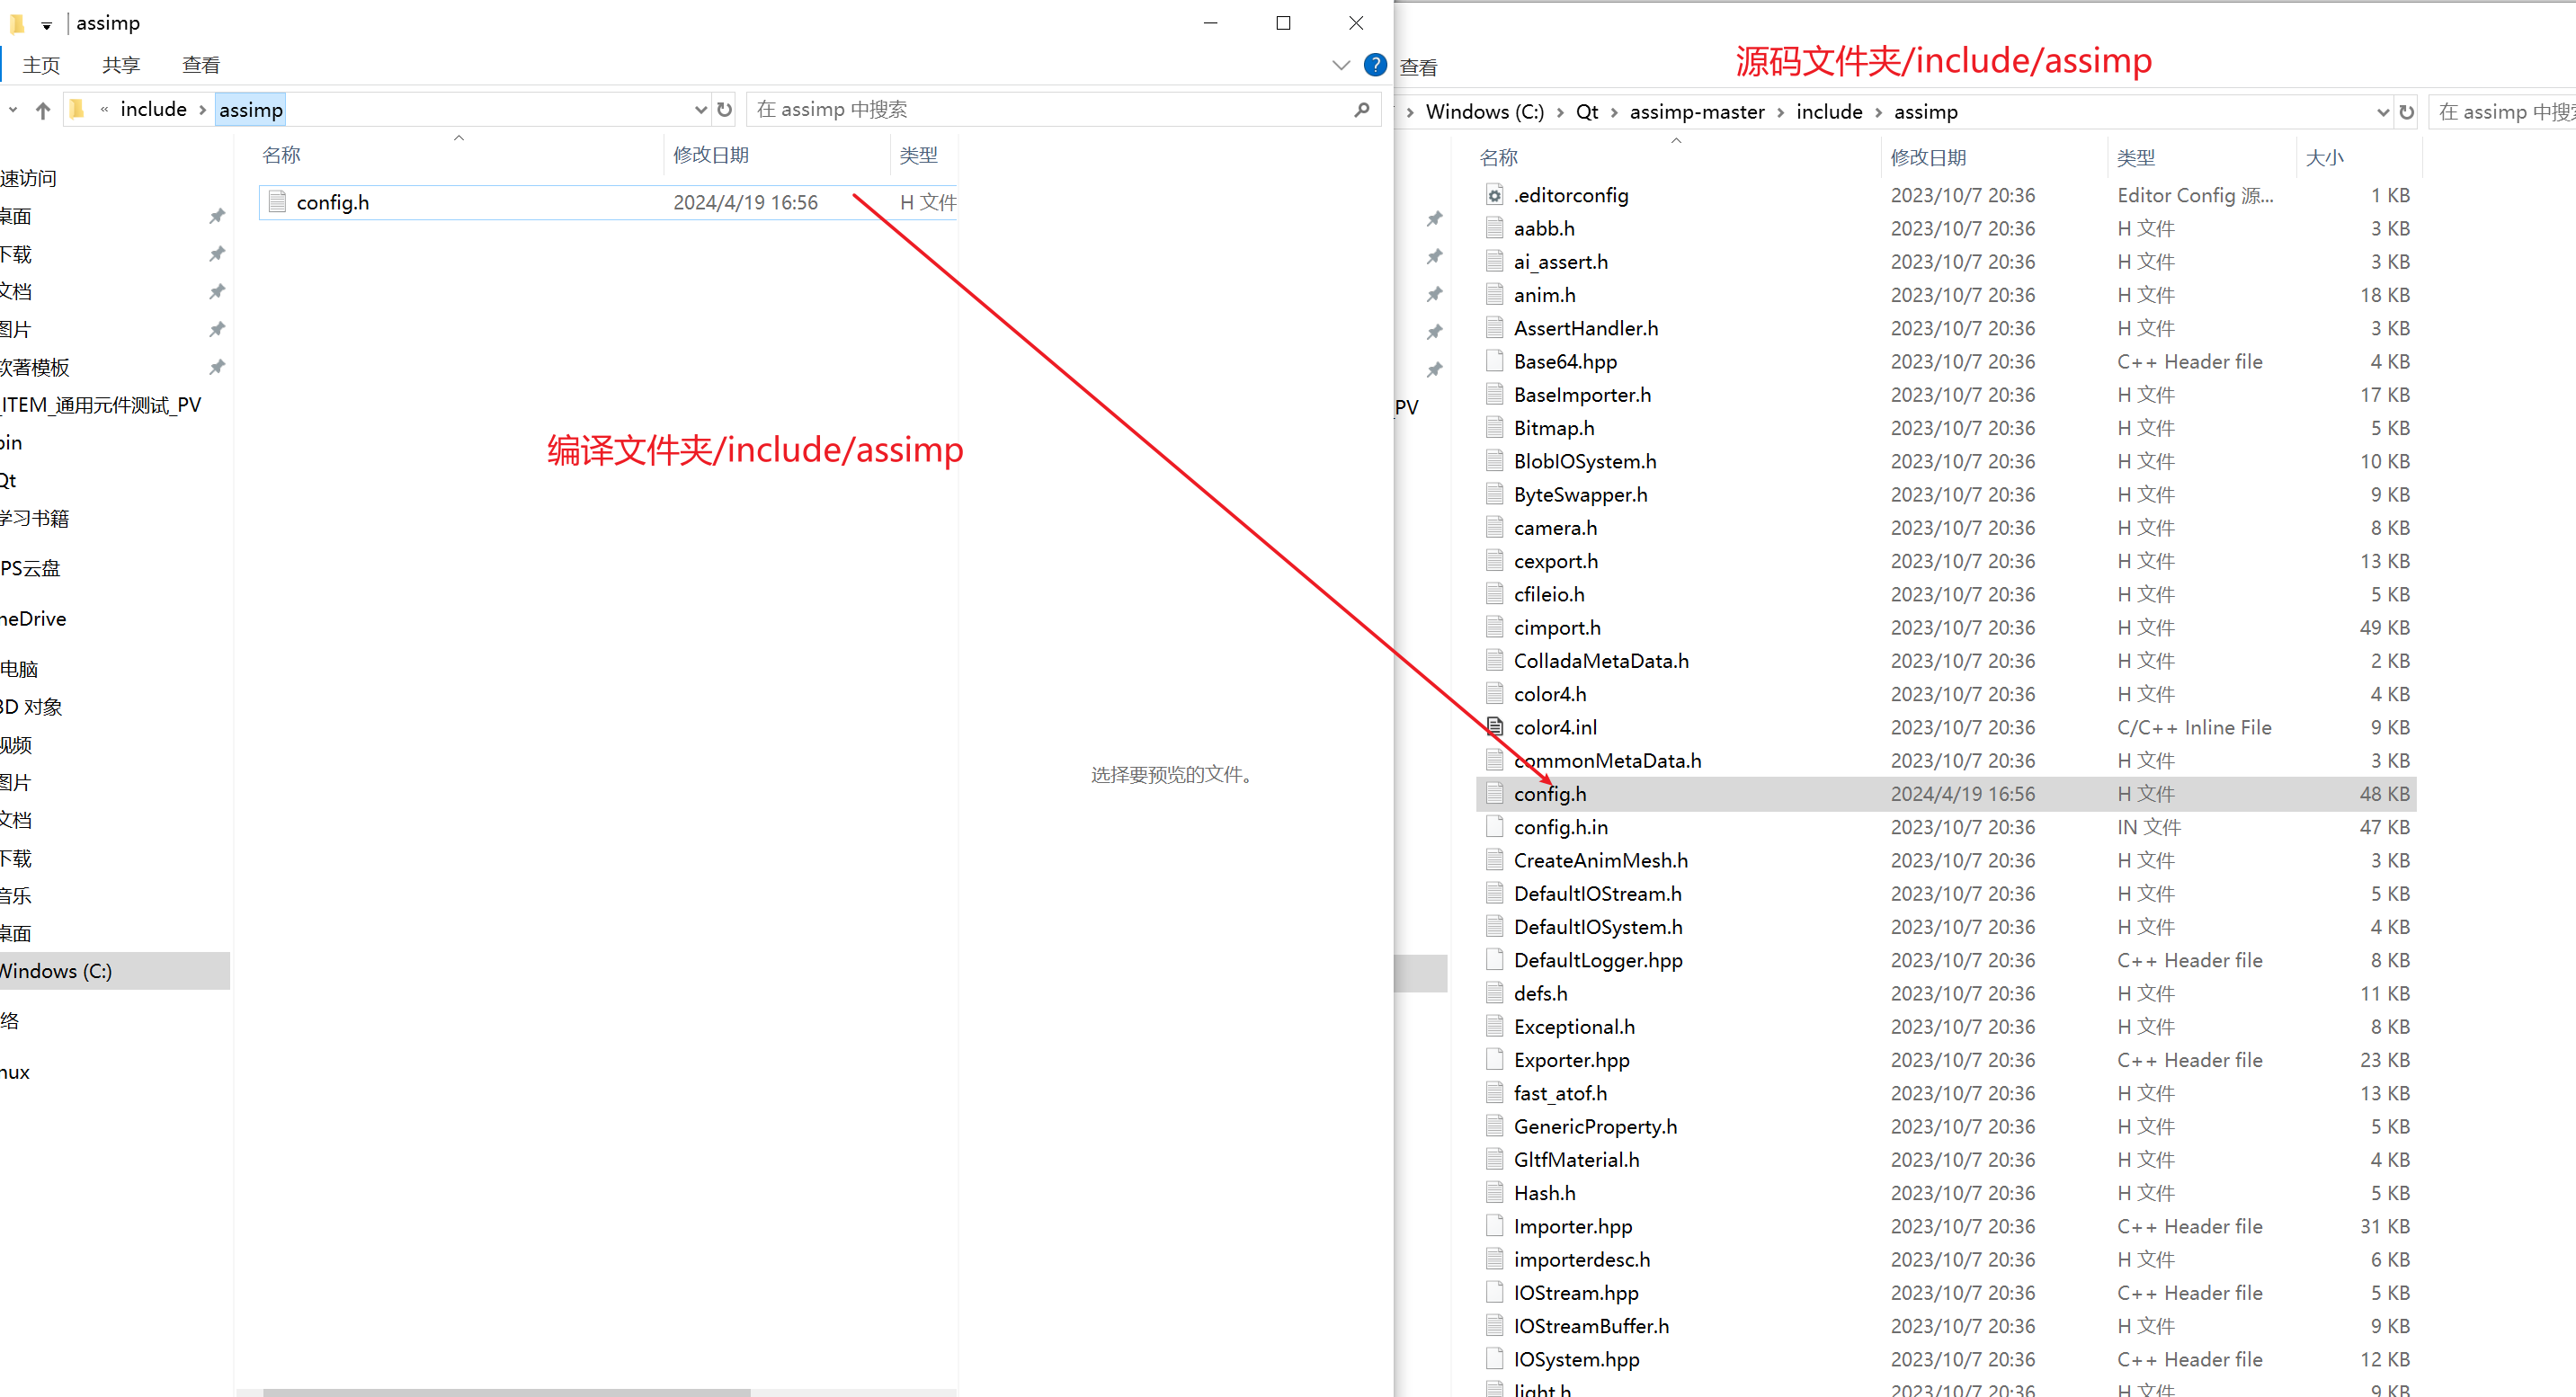Go up one folder level in left window
Viewport: 2576px width, 1397px height.
point(43,110)
